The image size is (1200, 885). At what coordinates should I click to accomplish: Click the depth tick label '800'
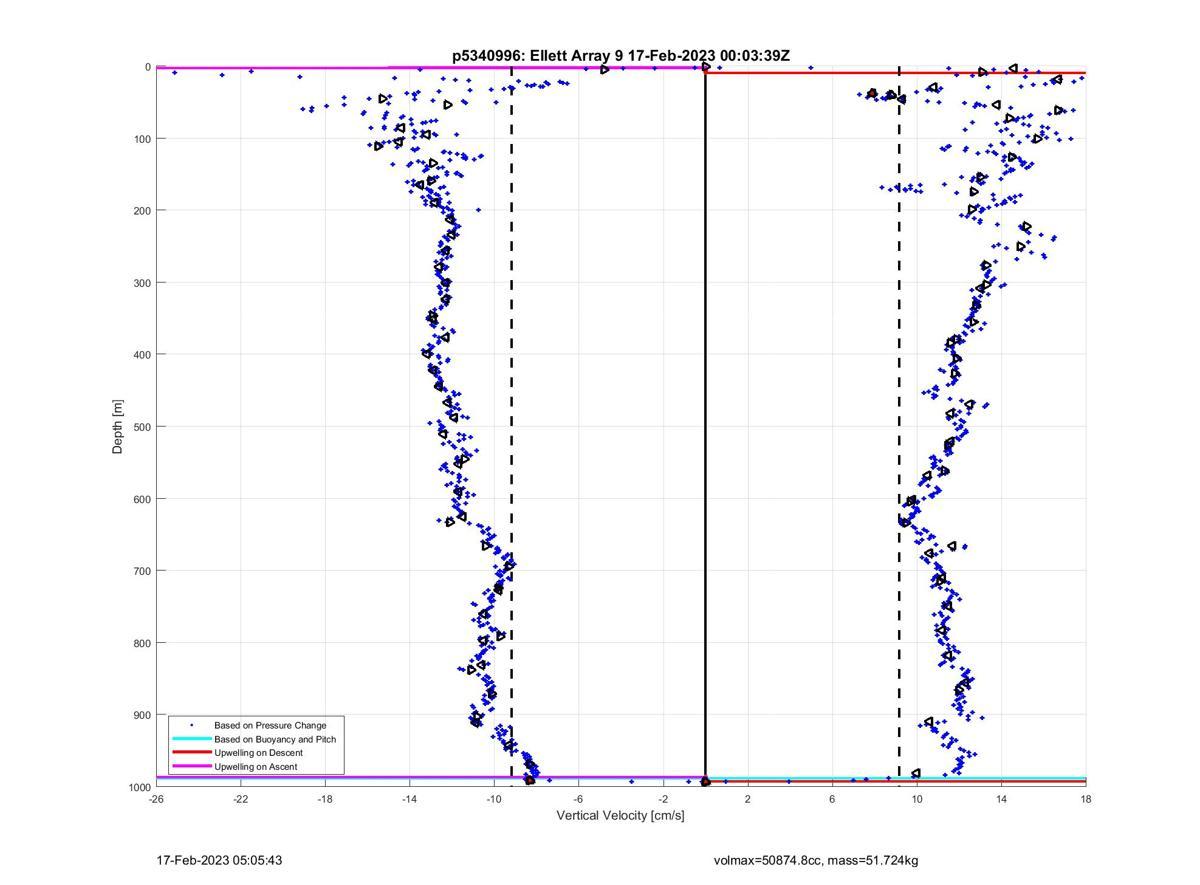[x=142, y=643]
